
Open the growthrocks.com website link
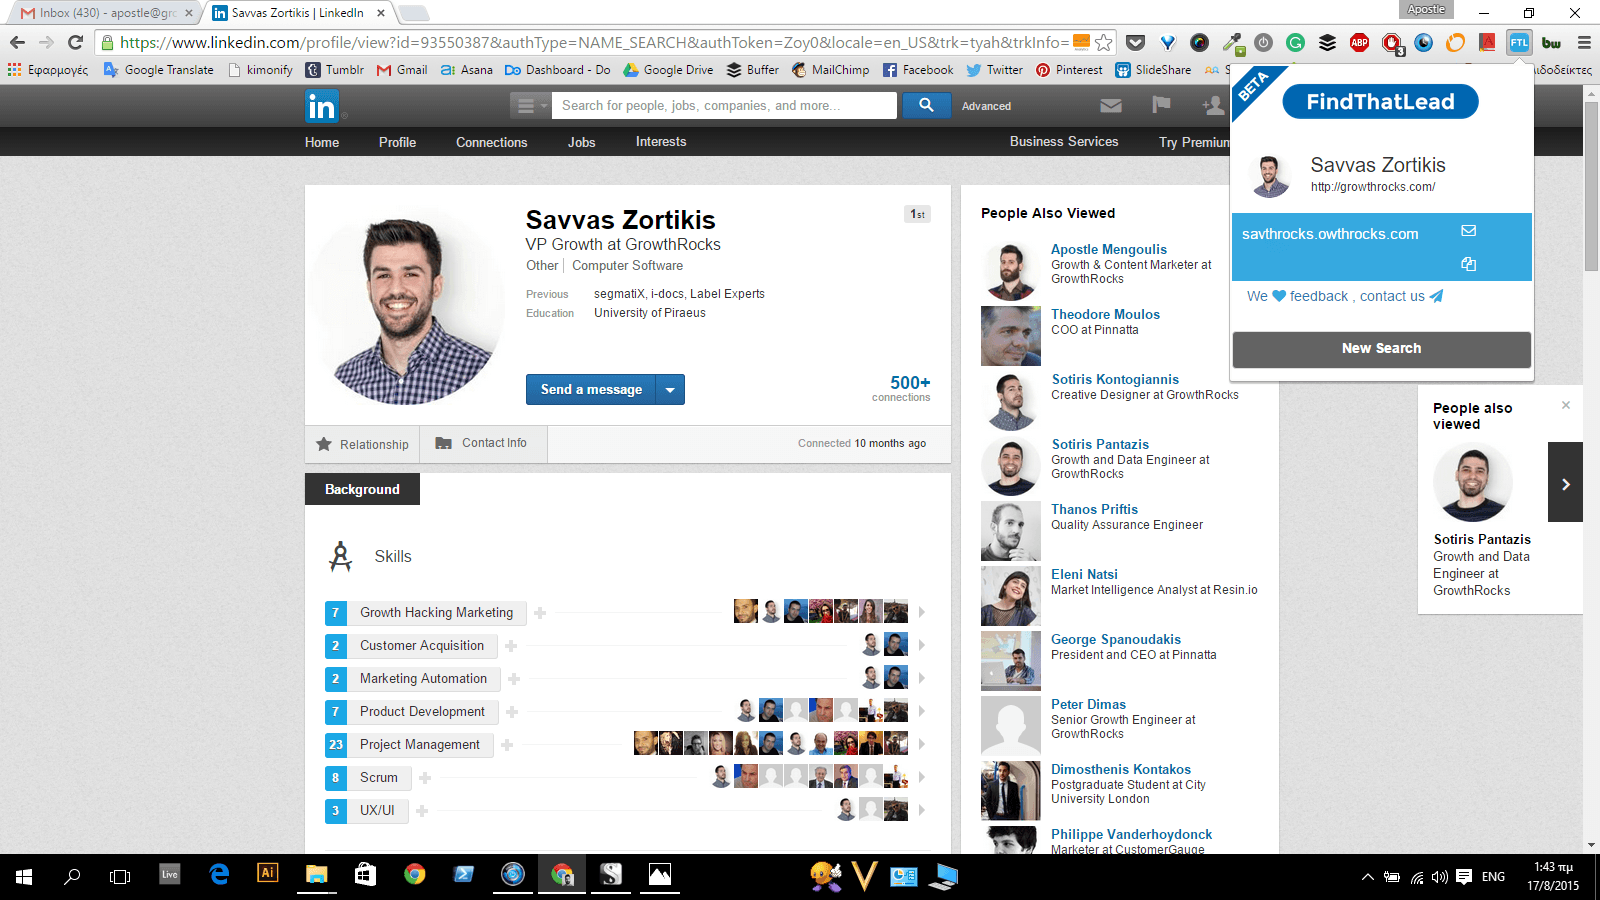[x=1373, y=187]
